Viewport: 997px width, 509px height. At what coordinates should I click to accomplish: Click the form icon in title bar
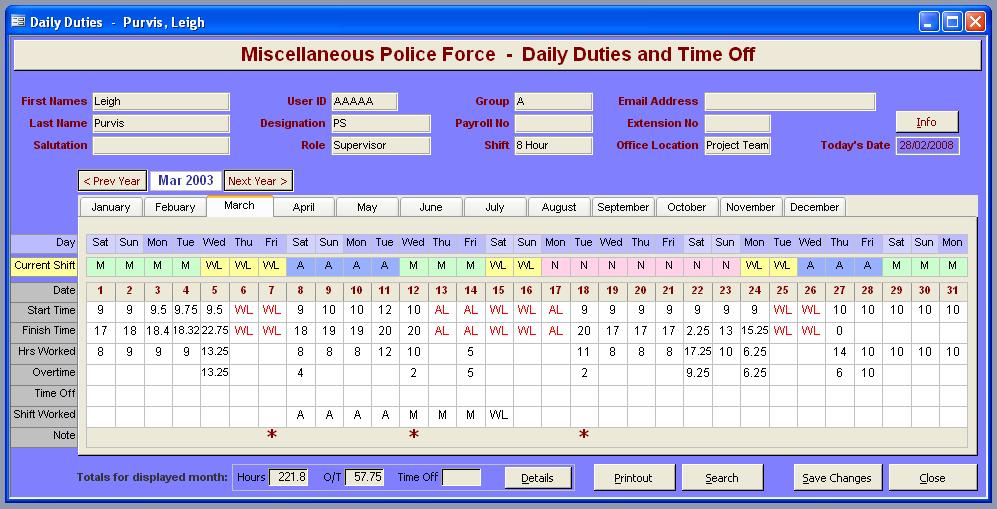click(x=17, y=21)
